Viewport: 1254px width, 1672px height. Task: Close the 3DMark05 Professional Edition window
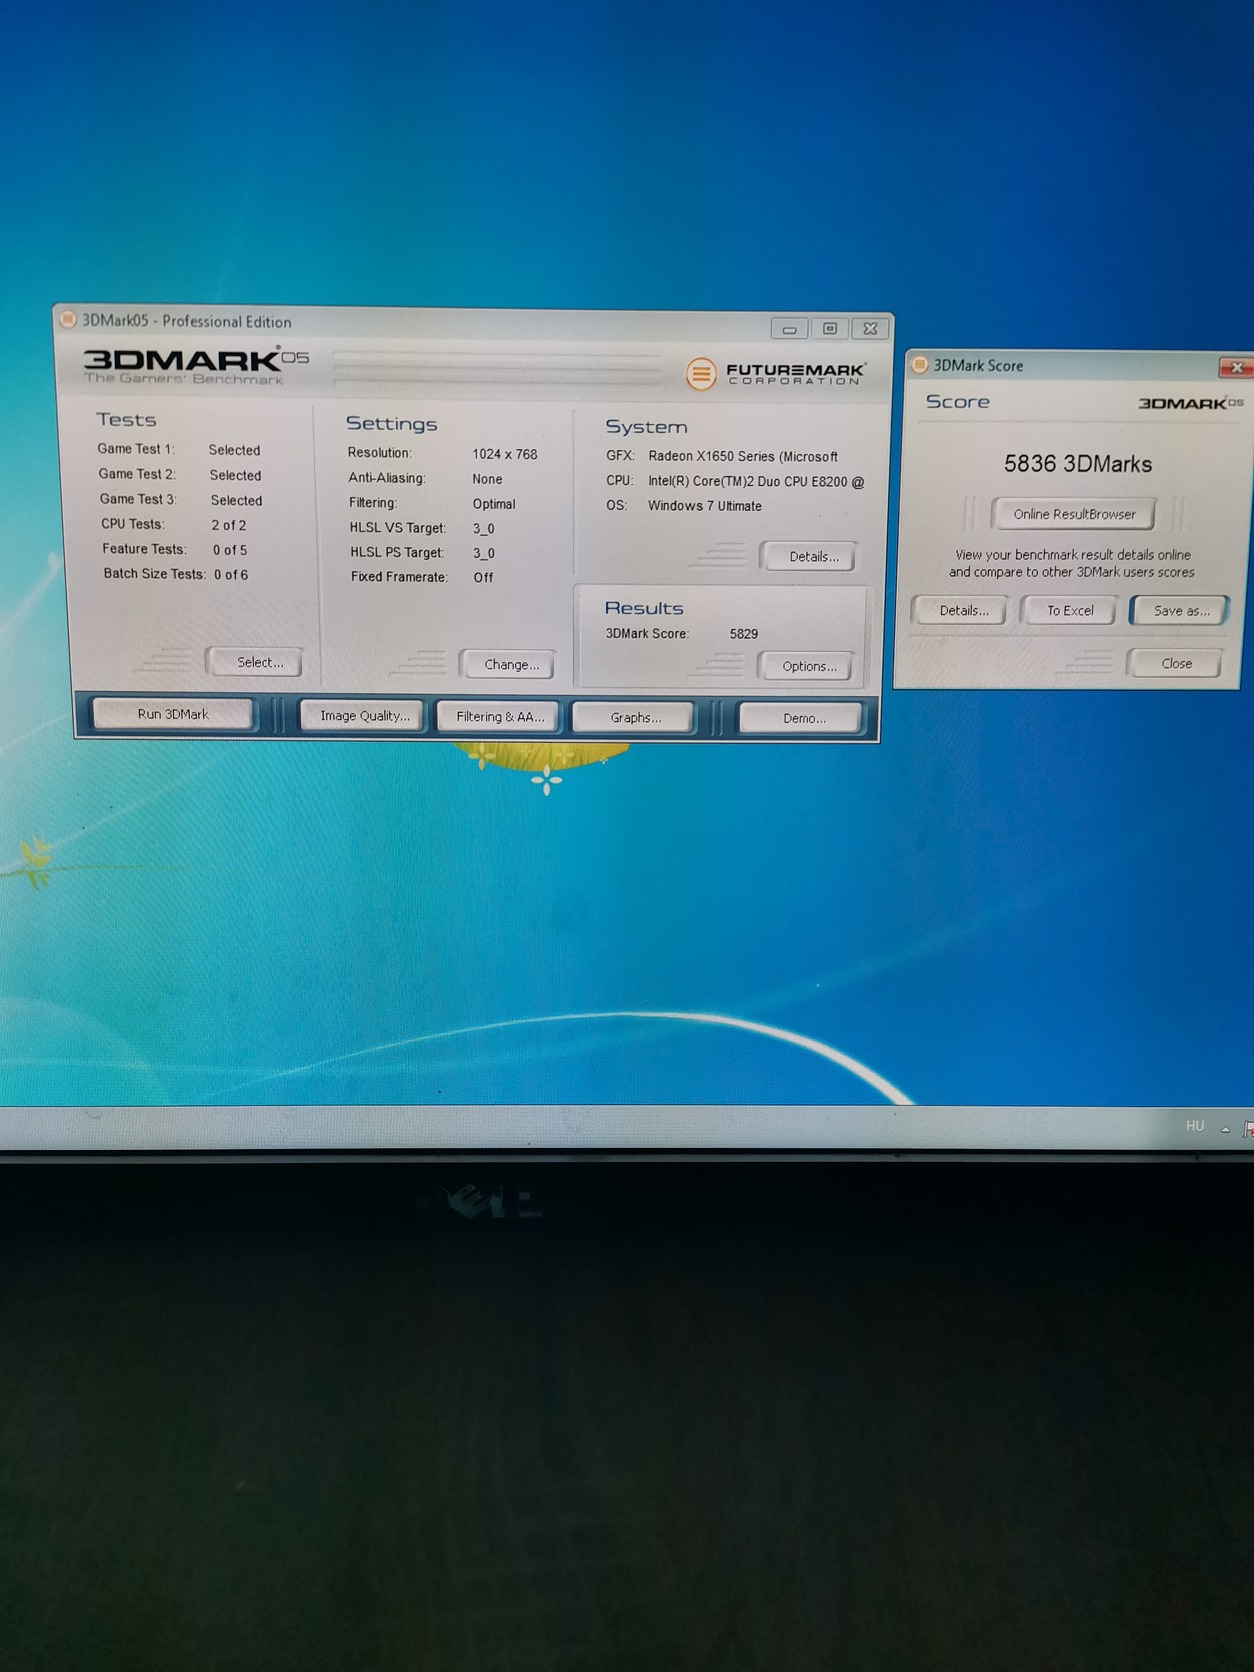point(870,329)
